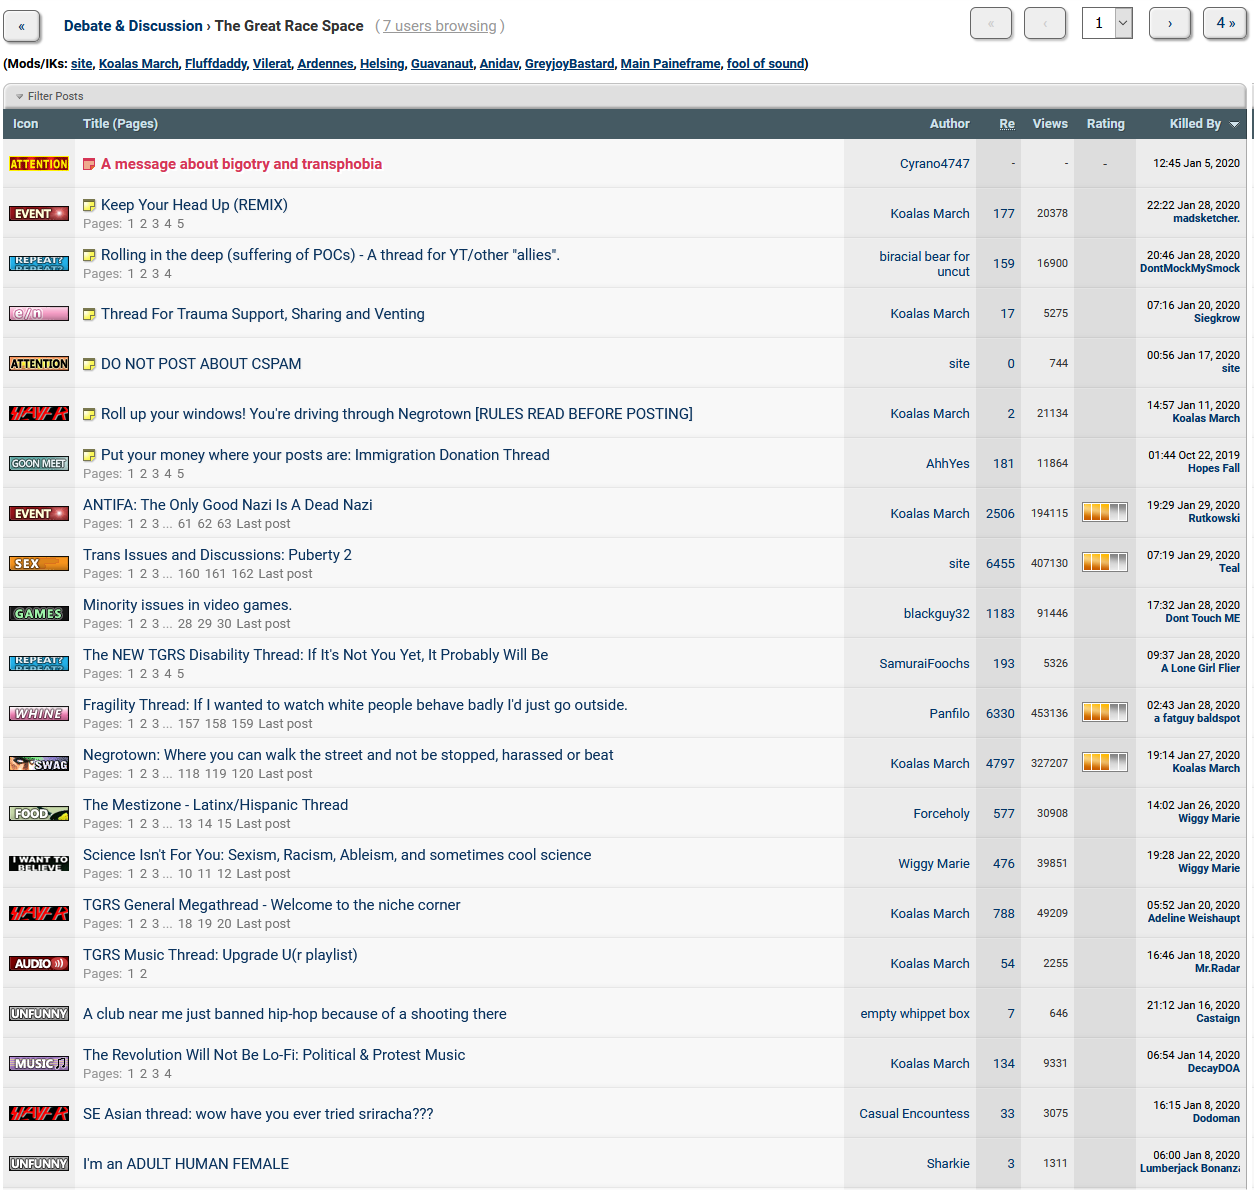Open moderator Fluffdaddy profile link

[x=216, y=64]
